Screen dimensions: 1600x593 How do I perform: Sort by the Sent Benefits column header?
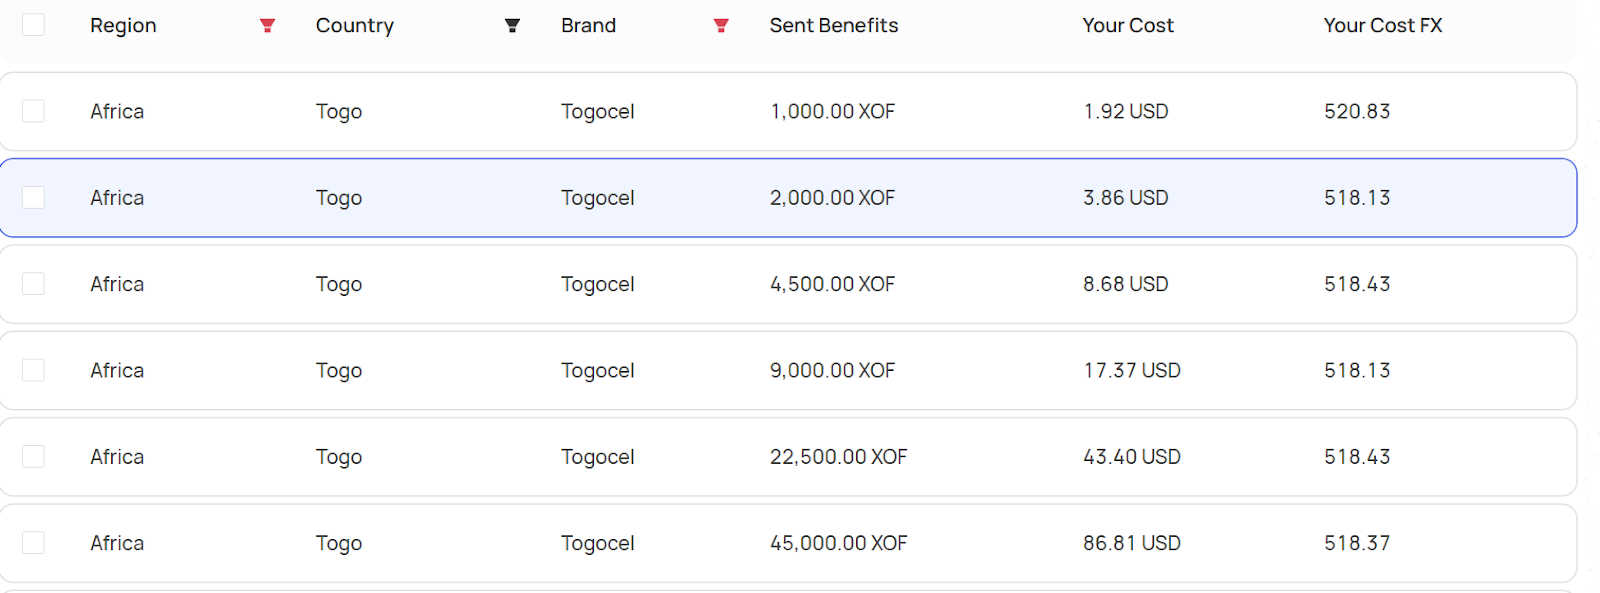[x=834, y=26]
